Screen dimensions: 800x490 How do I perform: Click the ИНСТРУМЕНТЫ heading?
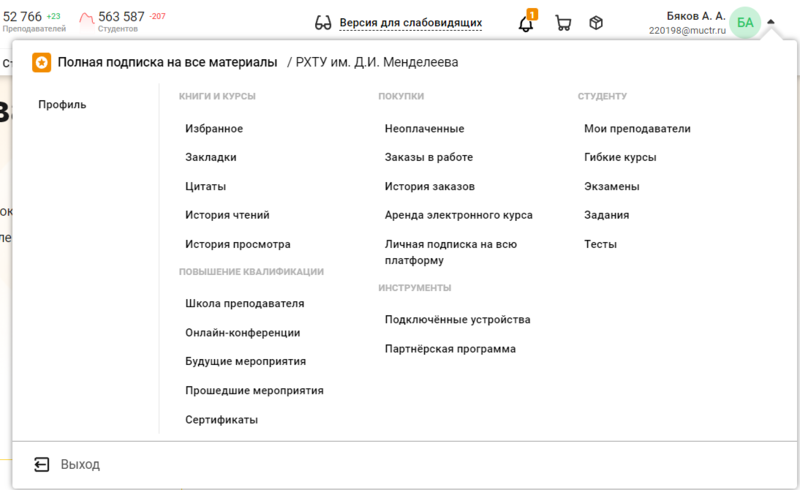coord(415,288)
